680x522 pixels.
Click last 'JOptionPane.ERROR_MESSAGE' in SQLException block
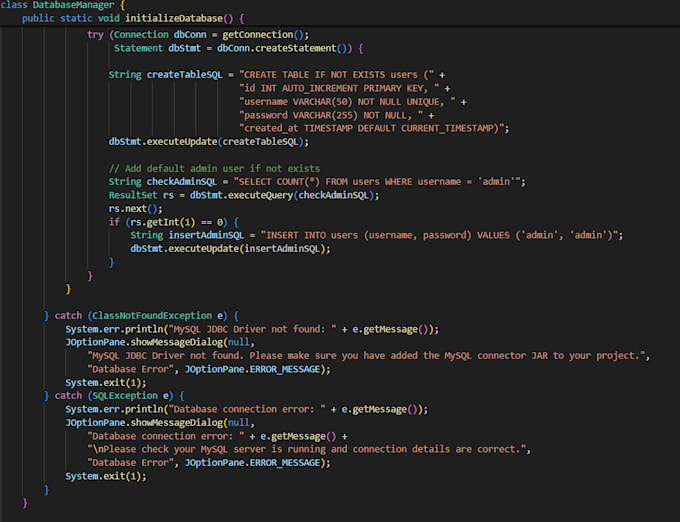[252, 463]
